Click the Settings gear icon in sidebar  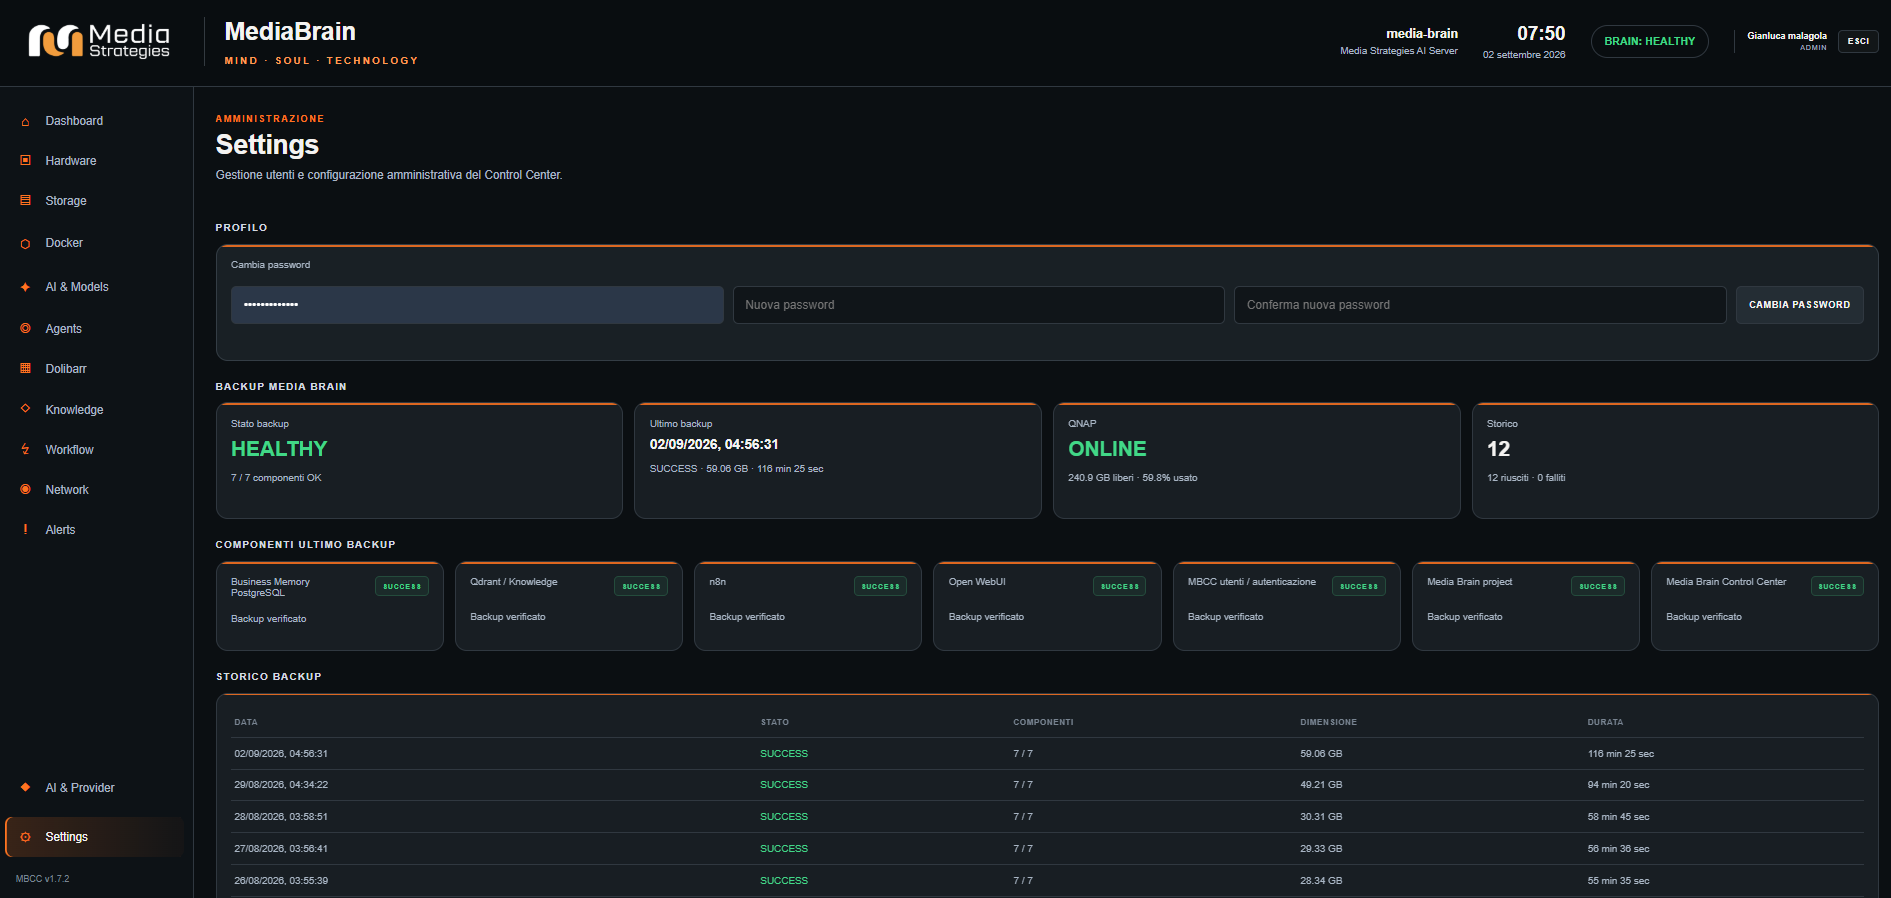(25, 837)
